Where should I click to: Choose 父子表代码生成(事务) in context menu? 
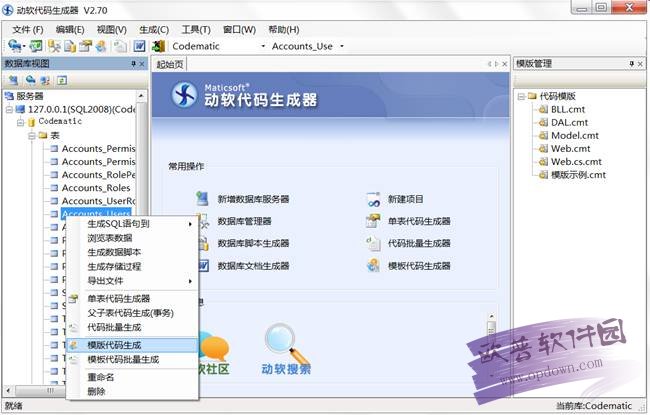click(x=132, y=313)
